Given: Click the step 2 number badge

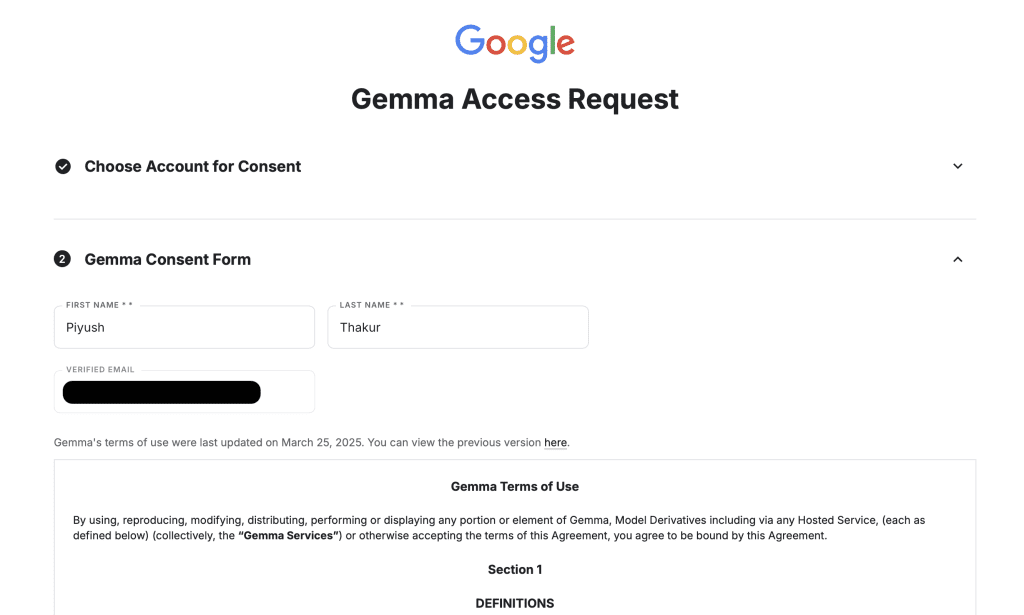Looking at the screenshot, I should click(62, 259).
